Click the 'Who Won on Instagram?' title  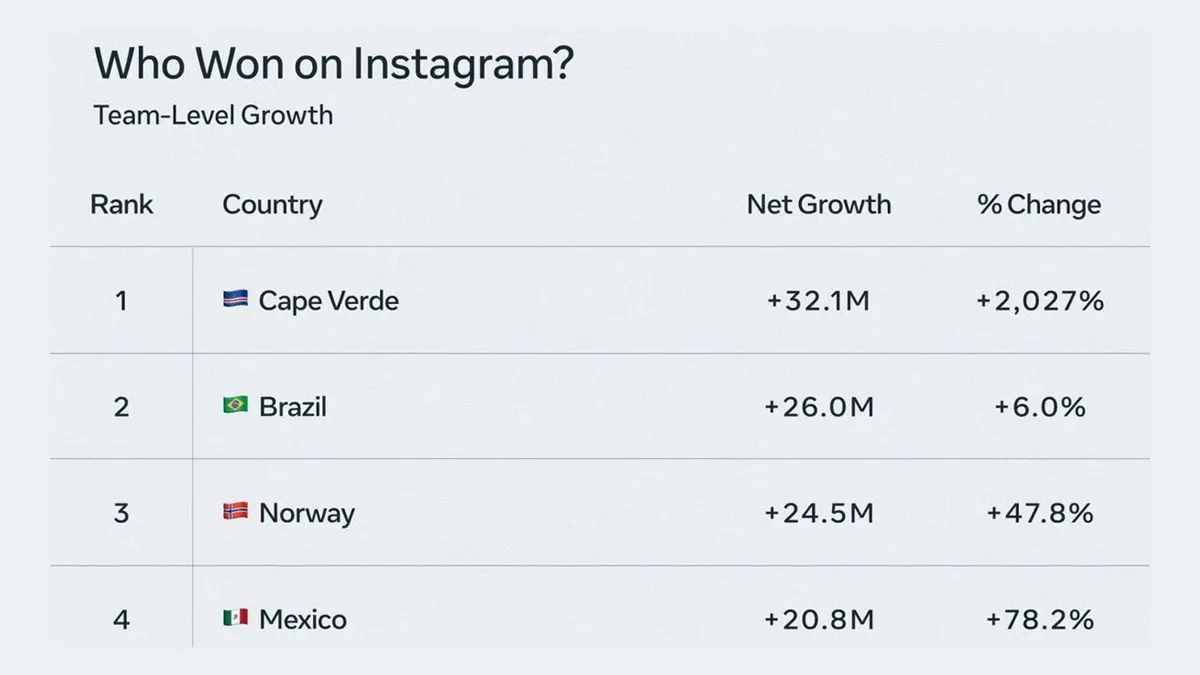334,65
